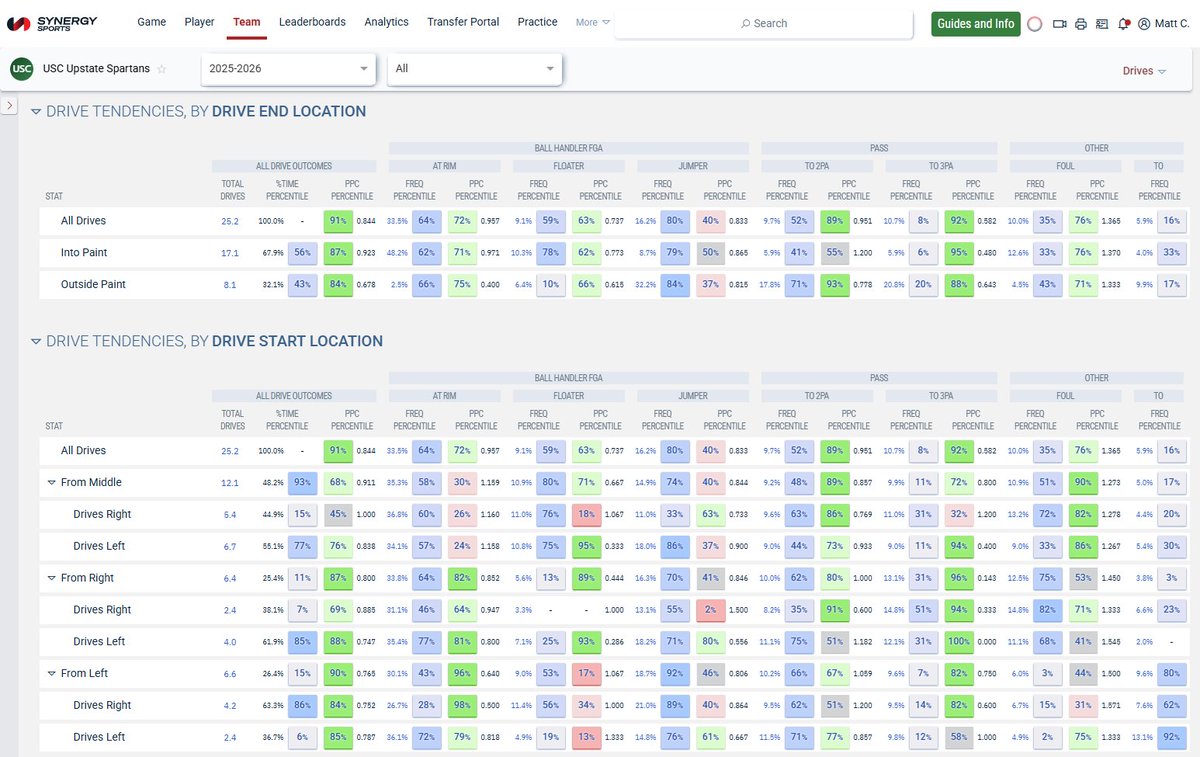Open the Transfer Portal tab

tap(463, 22)
